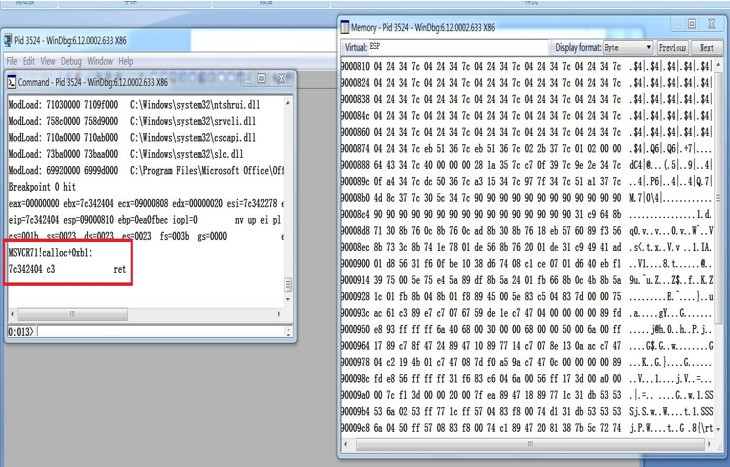Screen dimensions: 730x467
Task: Click the register line starting eax=00000000
Action: tap(146, 203)
